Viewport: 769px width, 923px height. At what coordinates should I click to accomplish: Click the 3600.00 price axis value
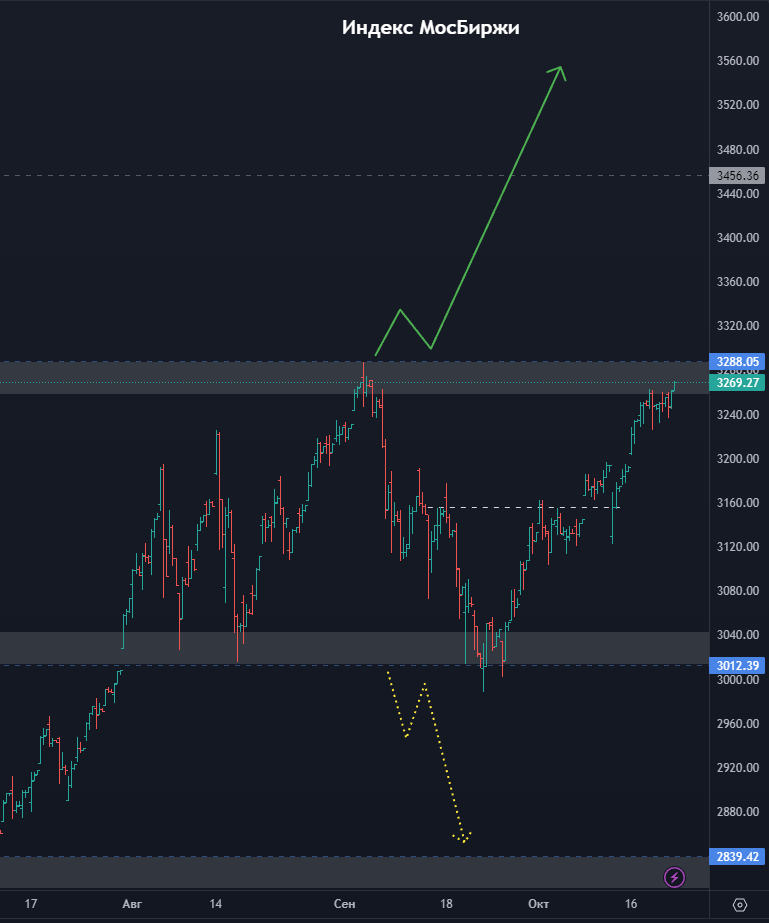pos(737,16)
